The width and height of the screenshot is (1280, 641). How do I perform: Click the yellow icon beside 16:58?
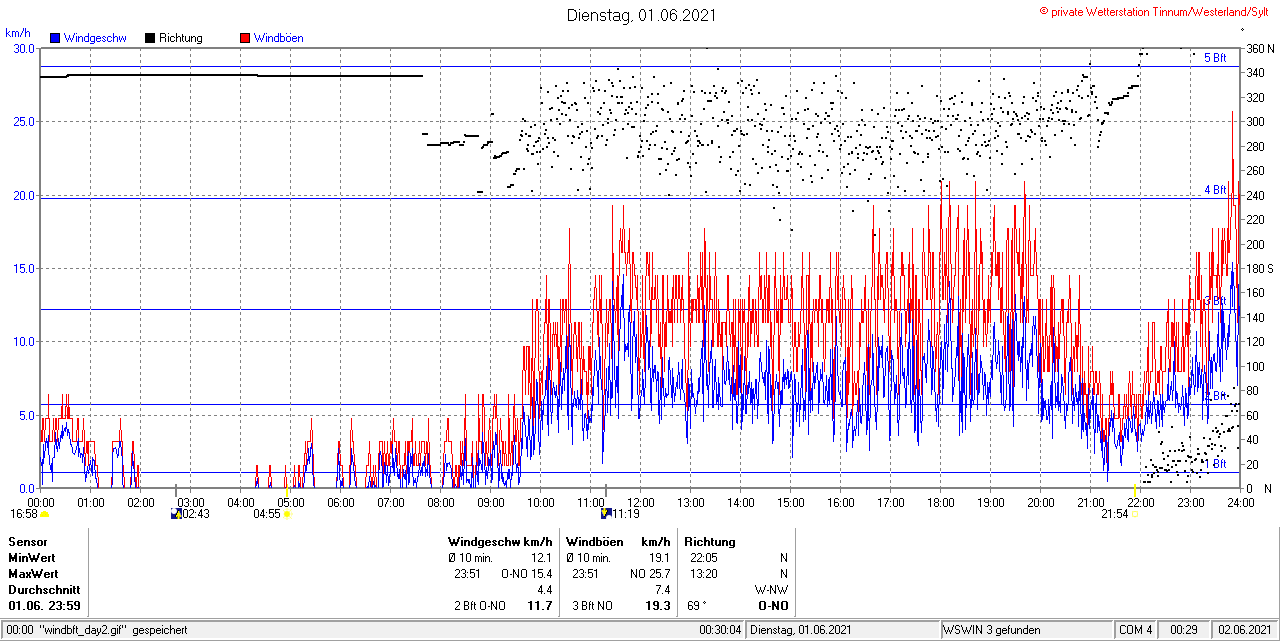(45, 514)
